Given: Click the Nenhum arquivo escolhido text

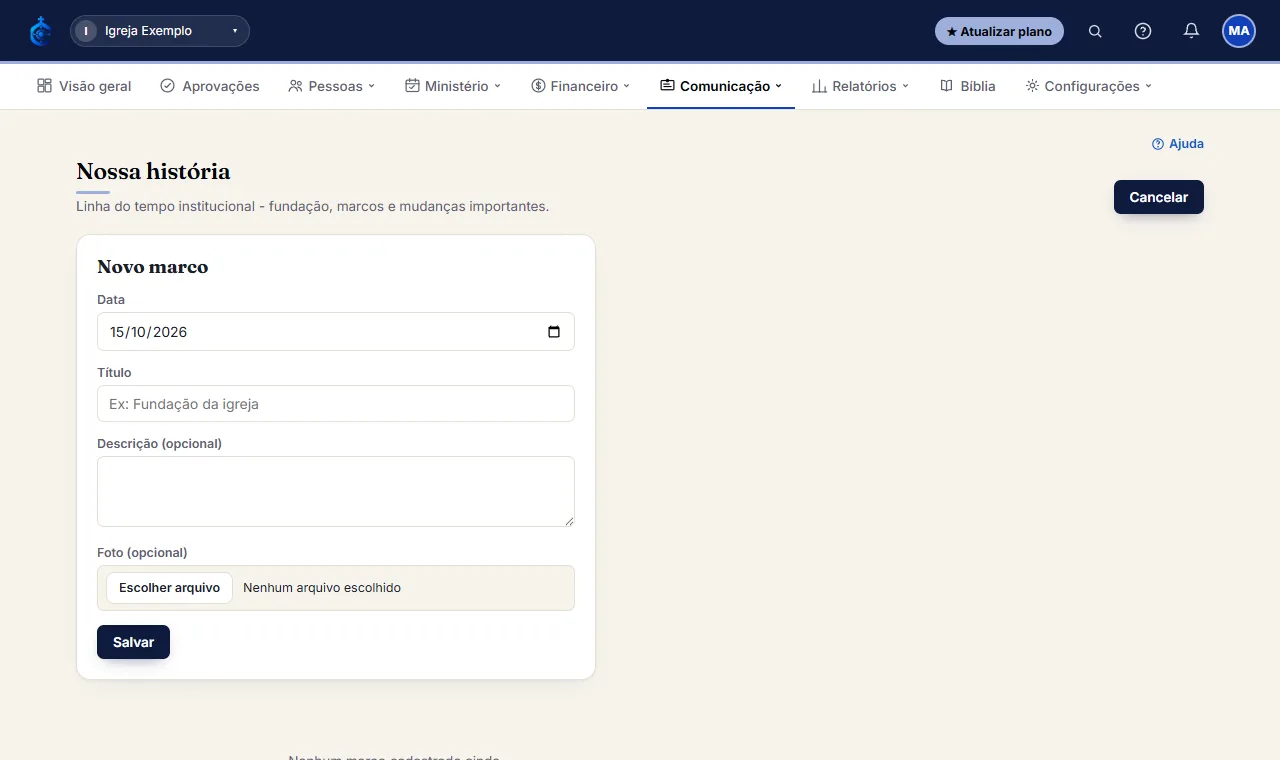Looking at the screenshot, I should coord(322,588).
